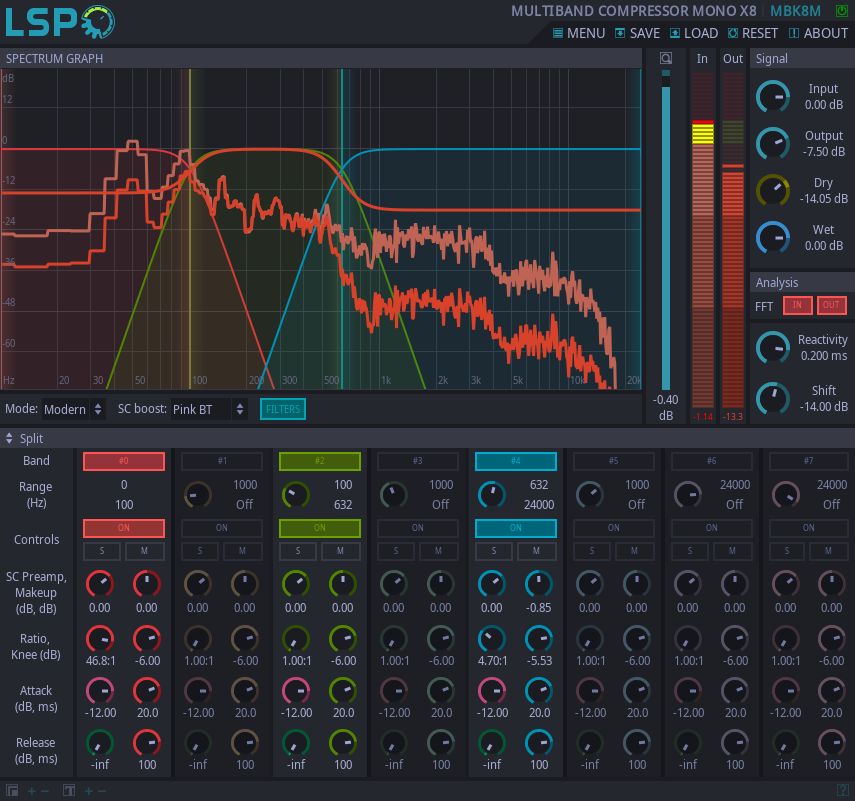Viewport: 855px width, 801px height.
Task: Toggle band #0 enable button
Action: click(124, 461)
